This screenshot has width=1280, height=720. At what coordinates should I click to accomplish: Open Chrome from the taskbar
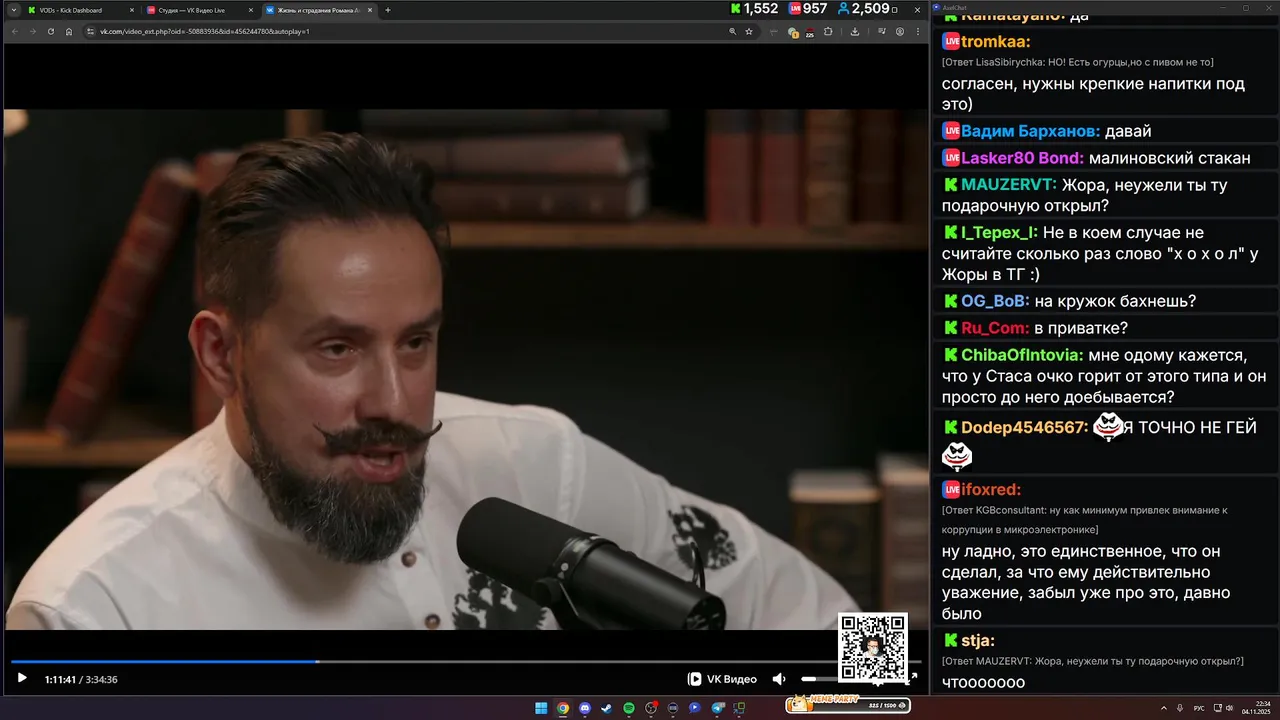pyautogui.click(x=563, y=708)
